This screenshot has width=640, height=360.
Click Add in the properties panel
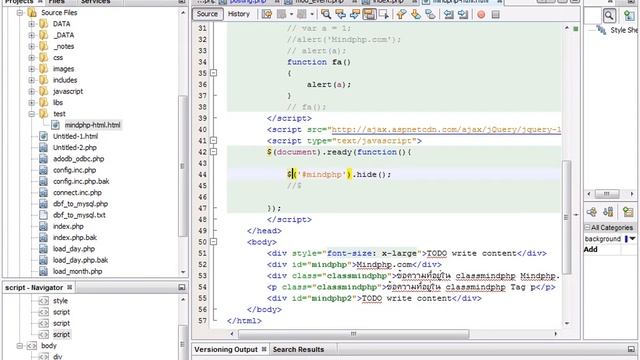(x=591, y=249)
